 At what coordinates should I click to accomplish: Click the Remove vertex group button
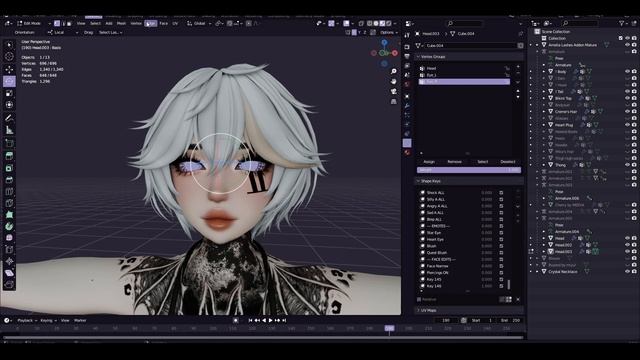pos(454,162)
